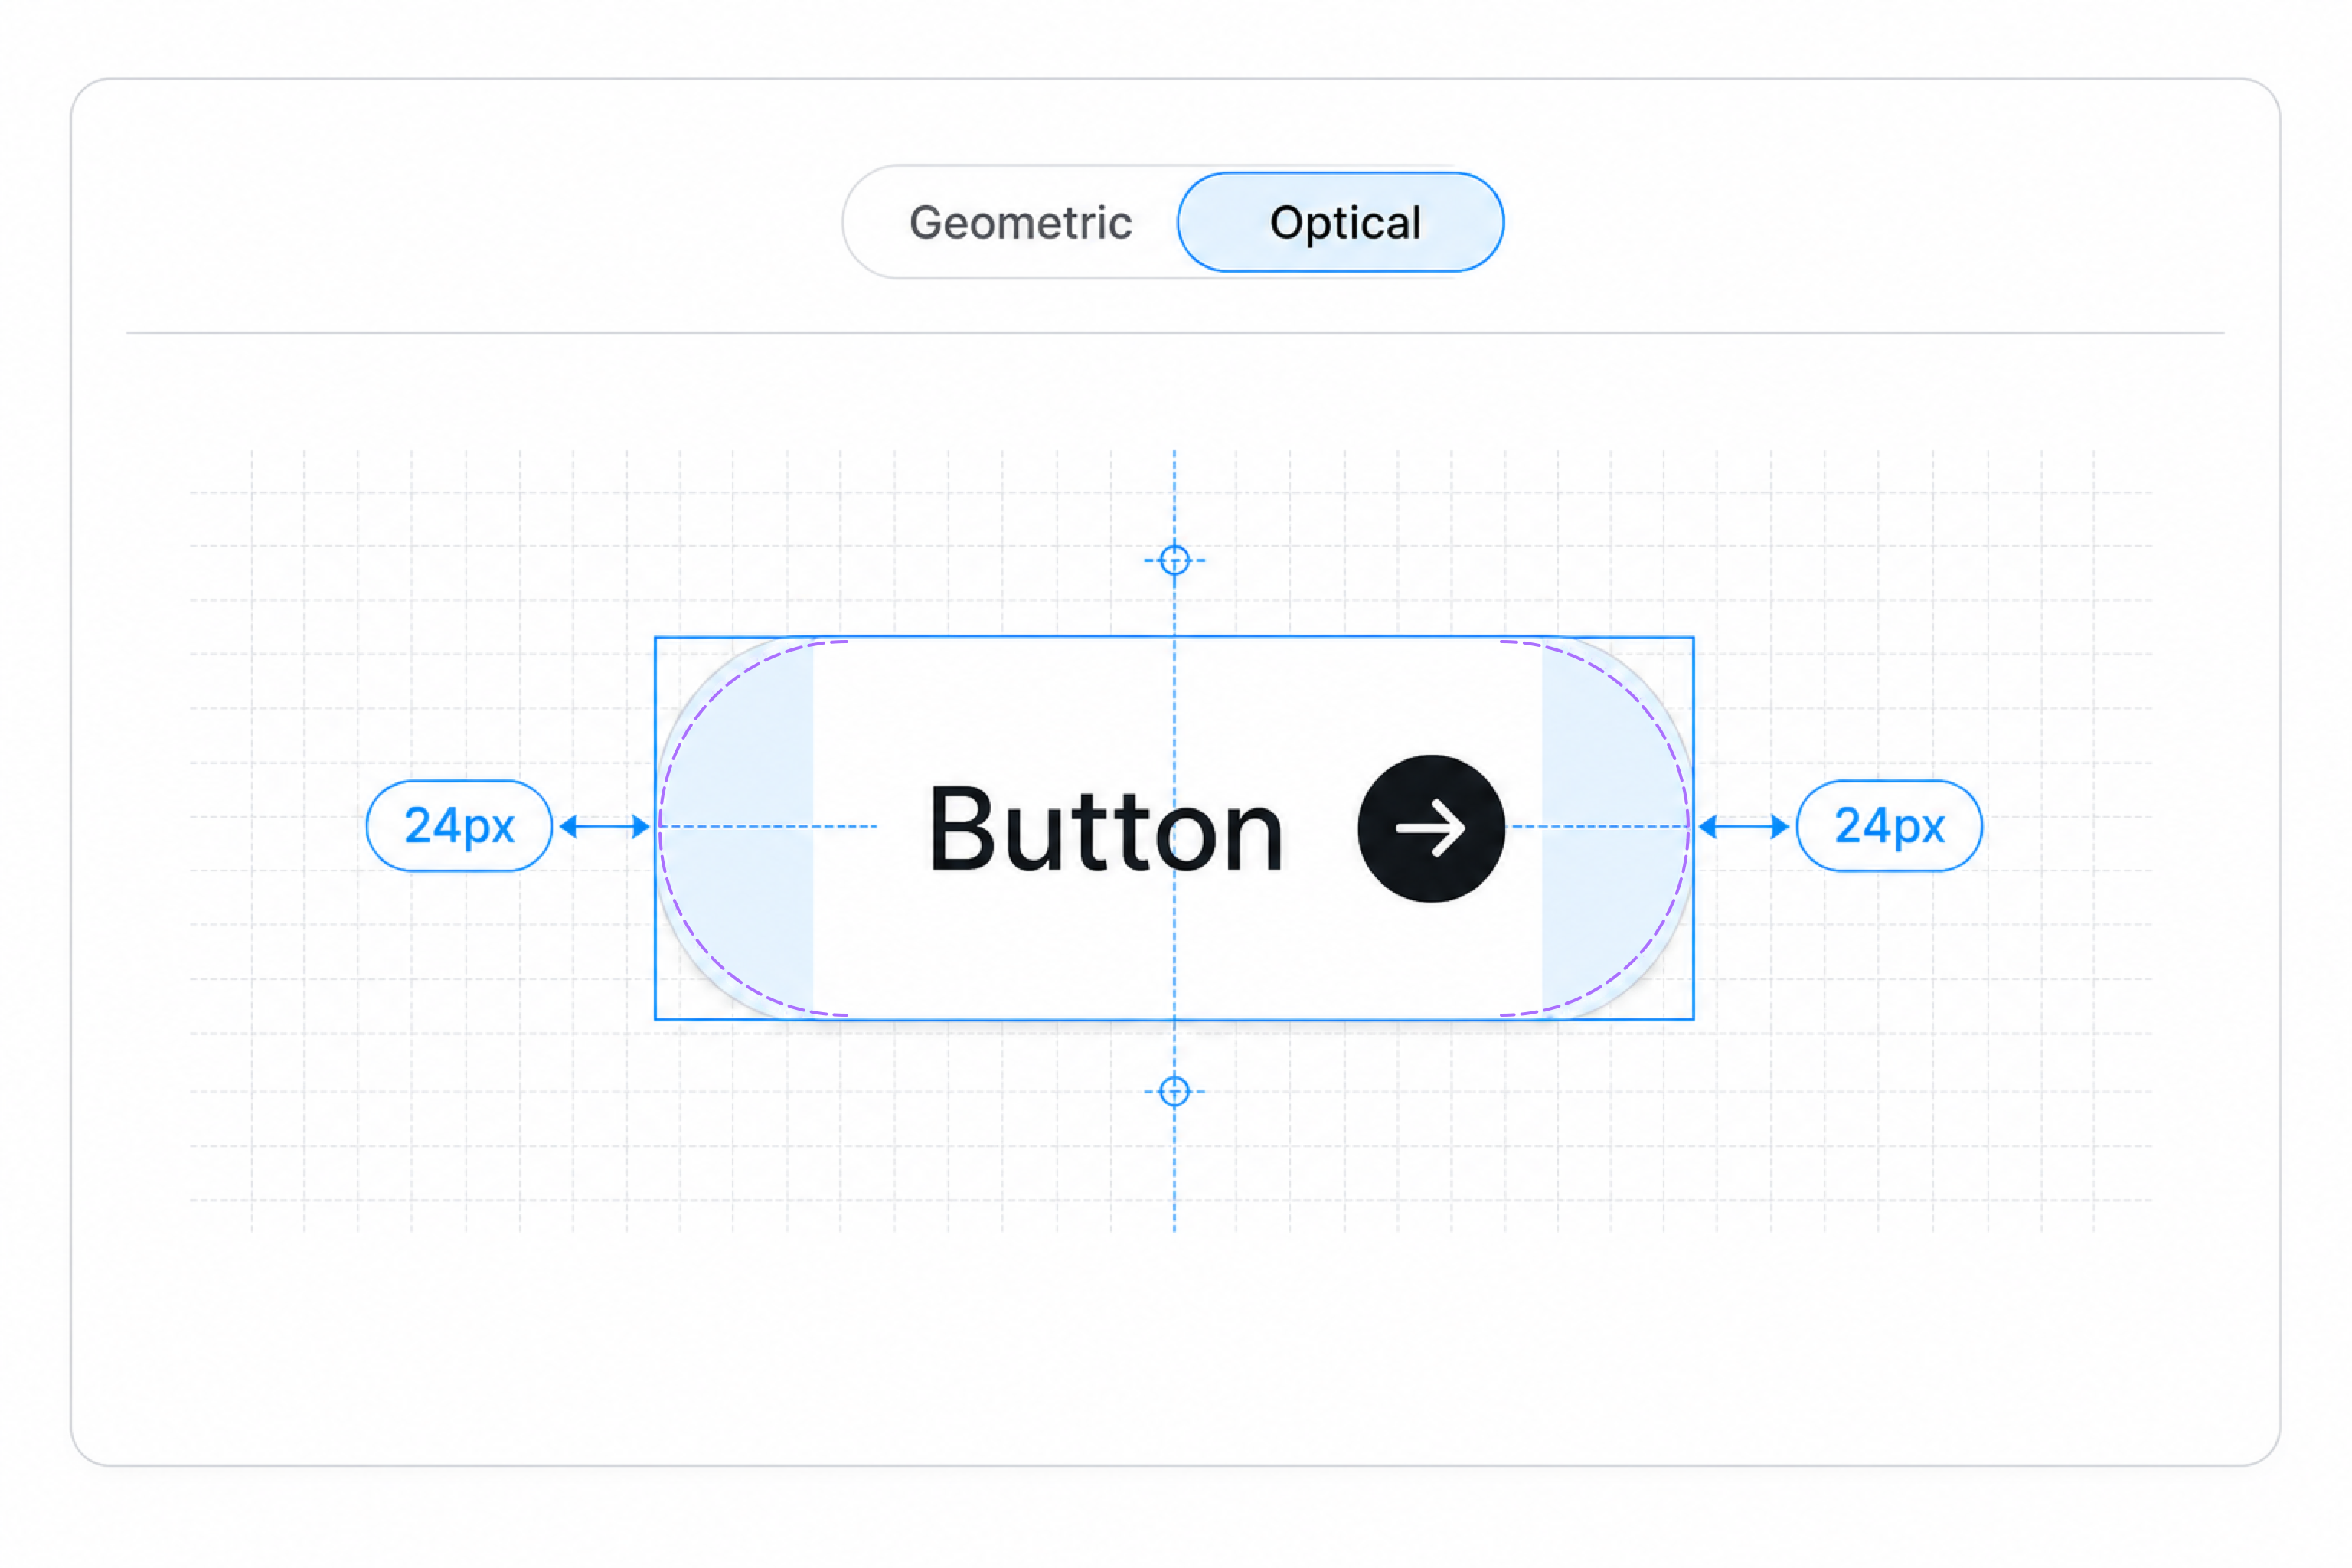Click the bottom crosshair target marker

[x=1174, y=1091]
